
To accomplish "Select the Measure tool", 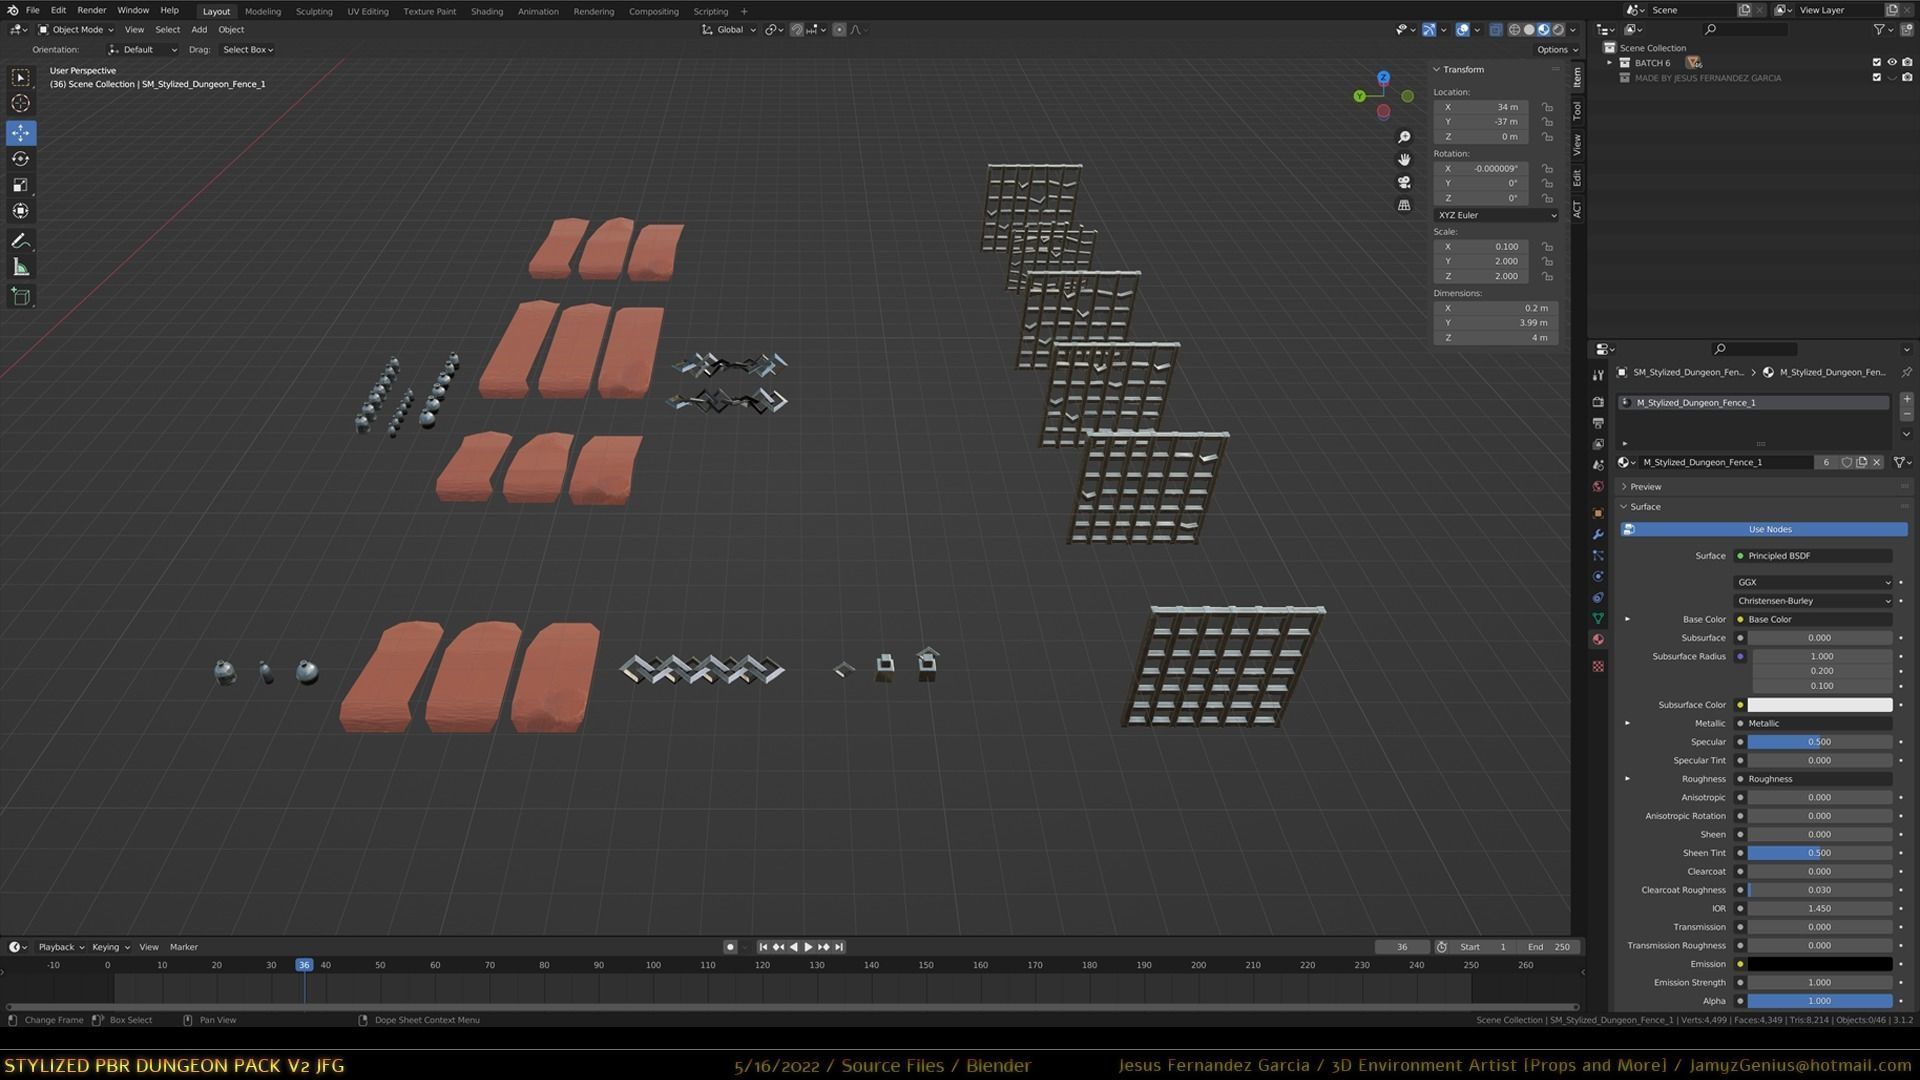I will pos(21,267).
